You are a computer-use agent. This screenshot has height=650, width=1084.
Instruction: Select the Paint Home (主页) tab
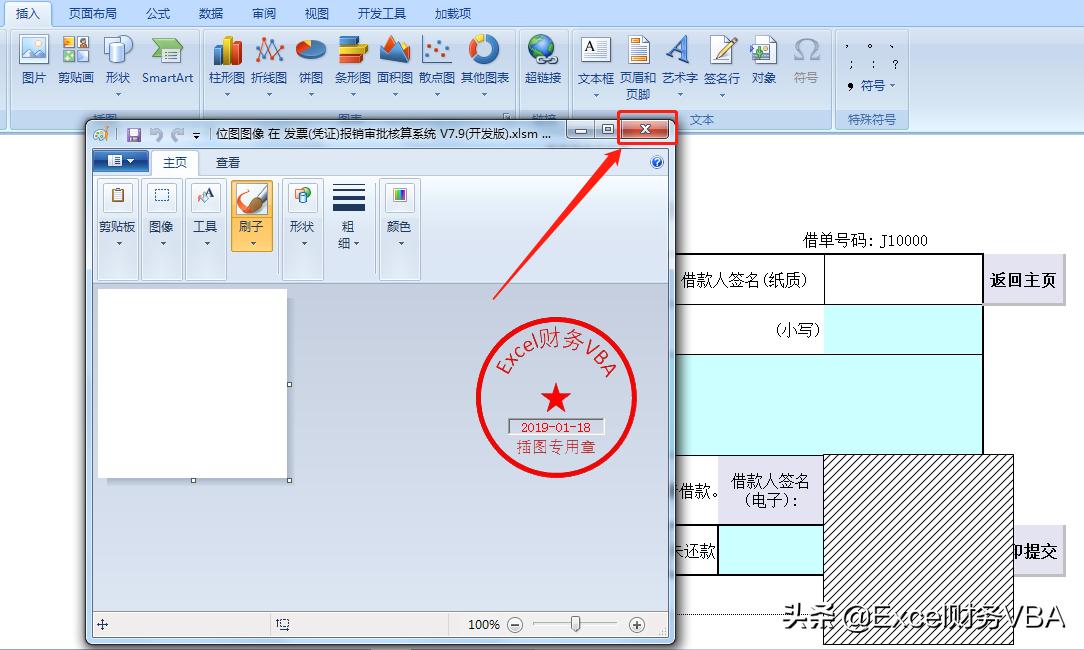175,162
